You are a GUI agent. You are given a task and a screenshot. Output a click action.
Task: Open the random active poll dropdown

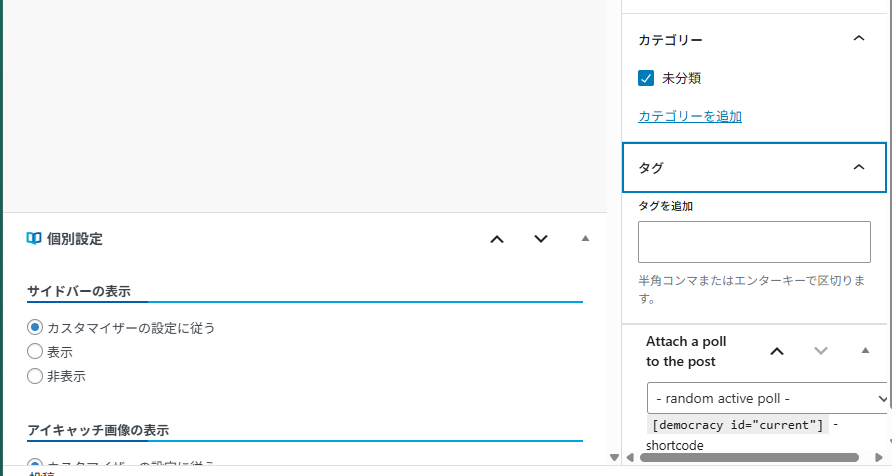[x=768, y=398]
